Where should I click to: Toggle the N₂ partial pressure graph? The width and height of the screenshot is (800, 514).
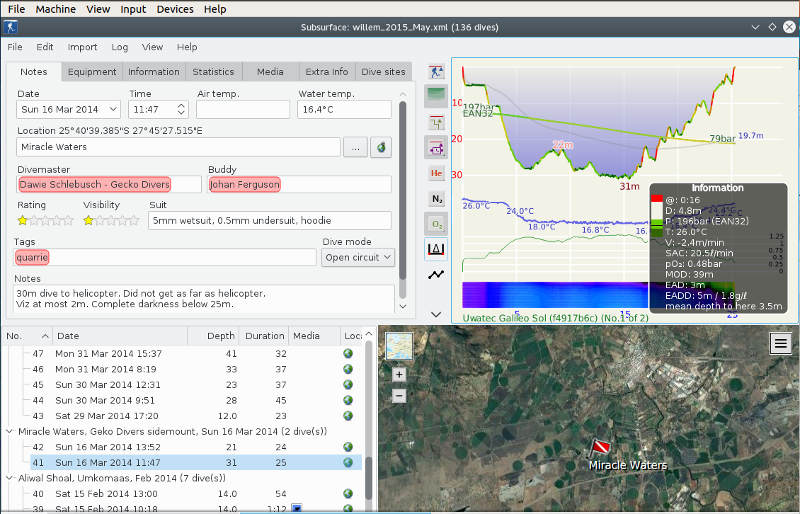tap(436, 198)
